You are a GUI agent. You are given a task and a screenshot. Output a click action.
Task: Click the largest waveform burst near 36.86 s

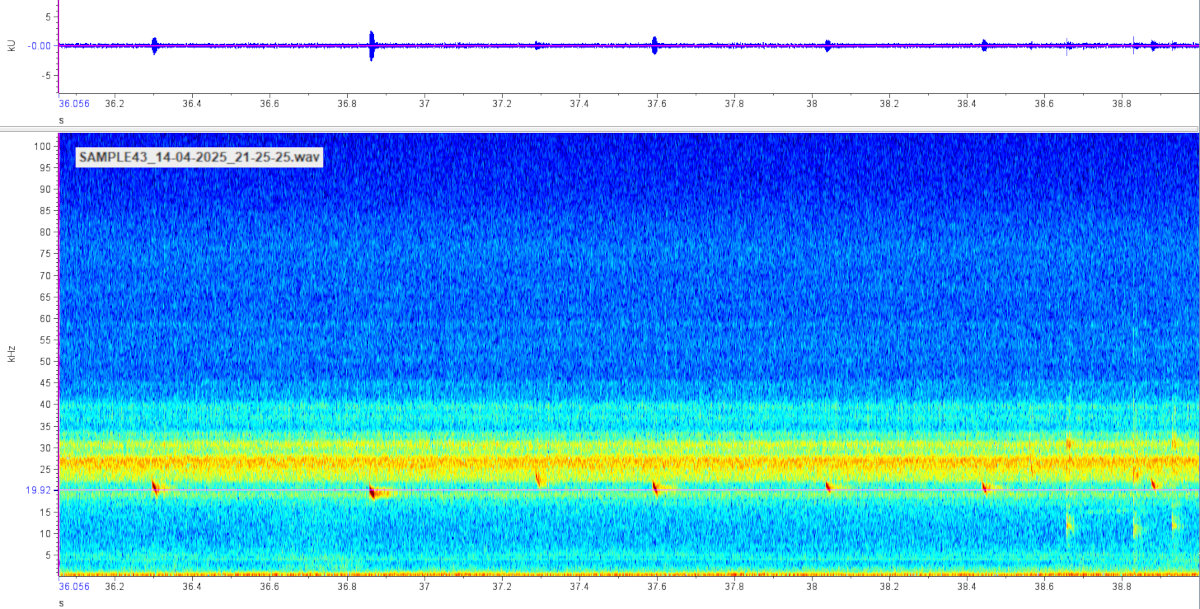(x=371, y=45)
